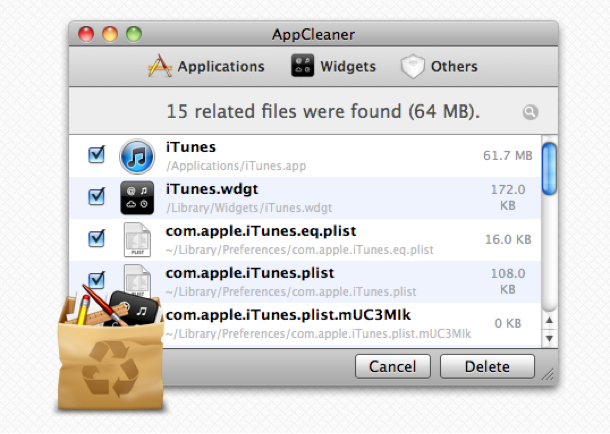610x434 pixels.
Task: Toggle the com.apple.iTunes.eq.plist checkbox
Action: tap(97, 239)
